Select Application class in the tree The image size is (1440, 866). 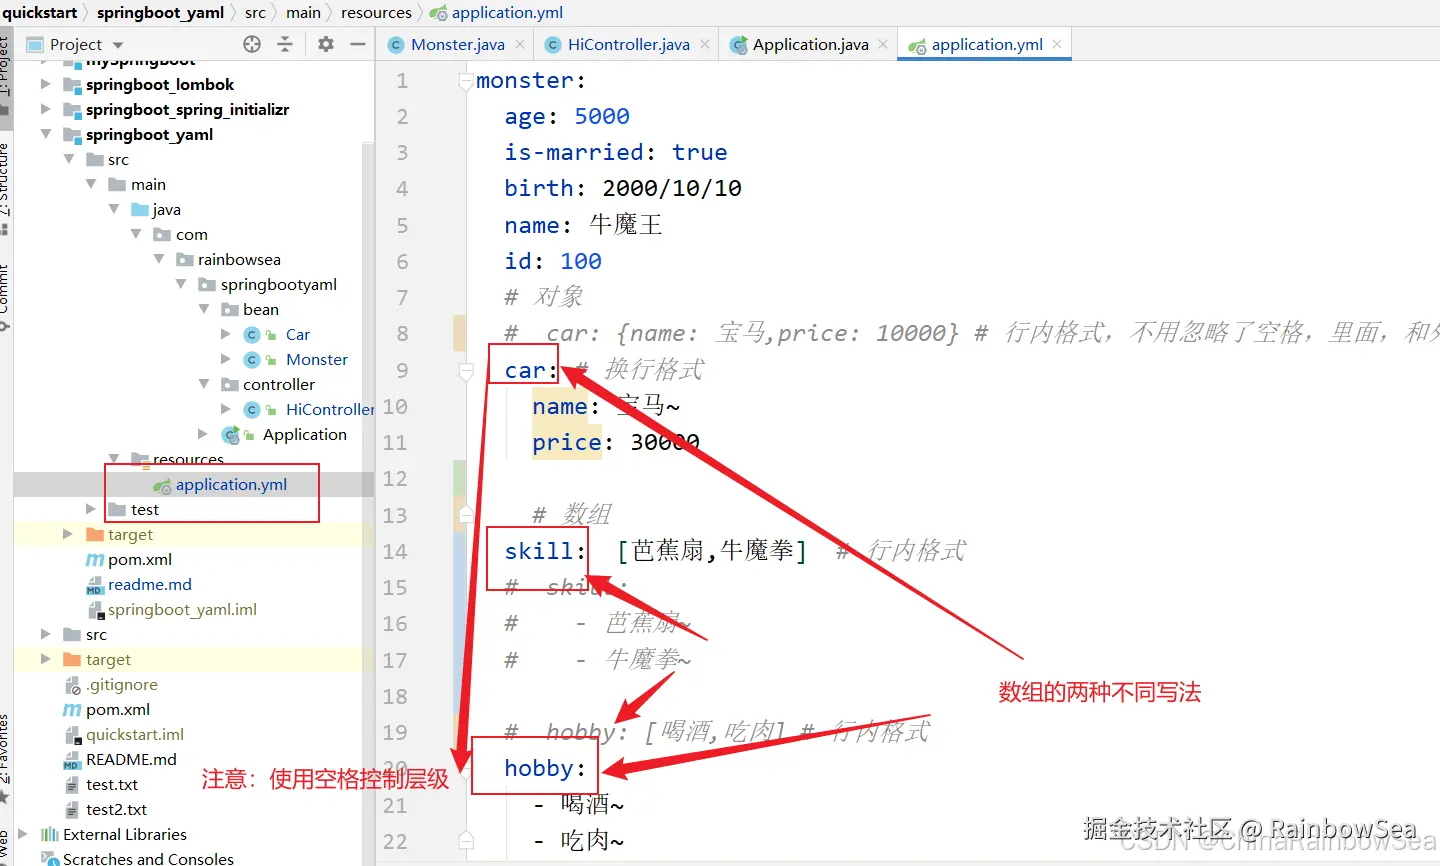coord(304,434)
